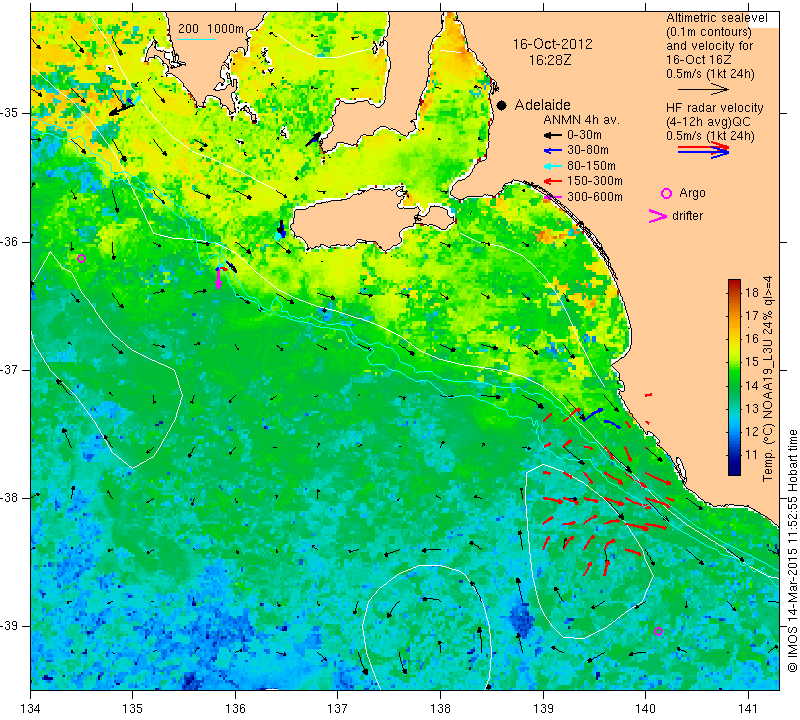This screenshot has height=720, width=800.
Task: Click the drifter legend text
Action: (687, 216)
